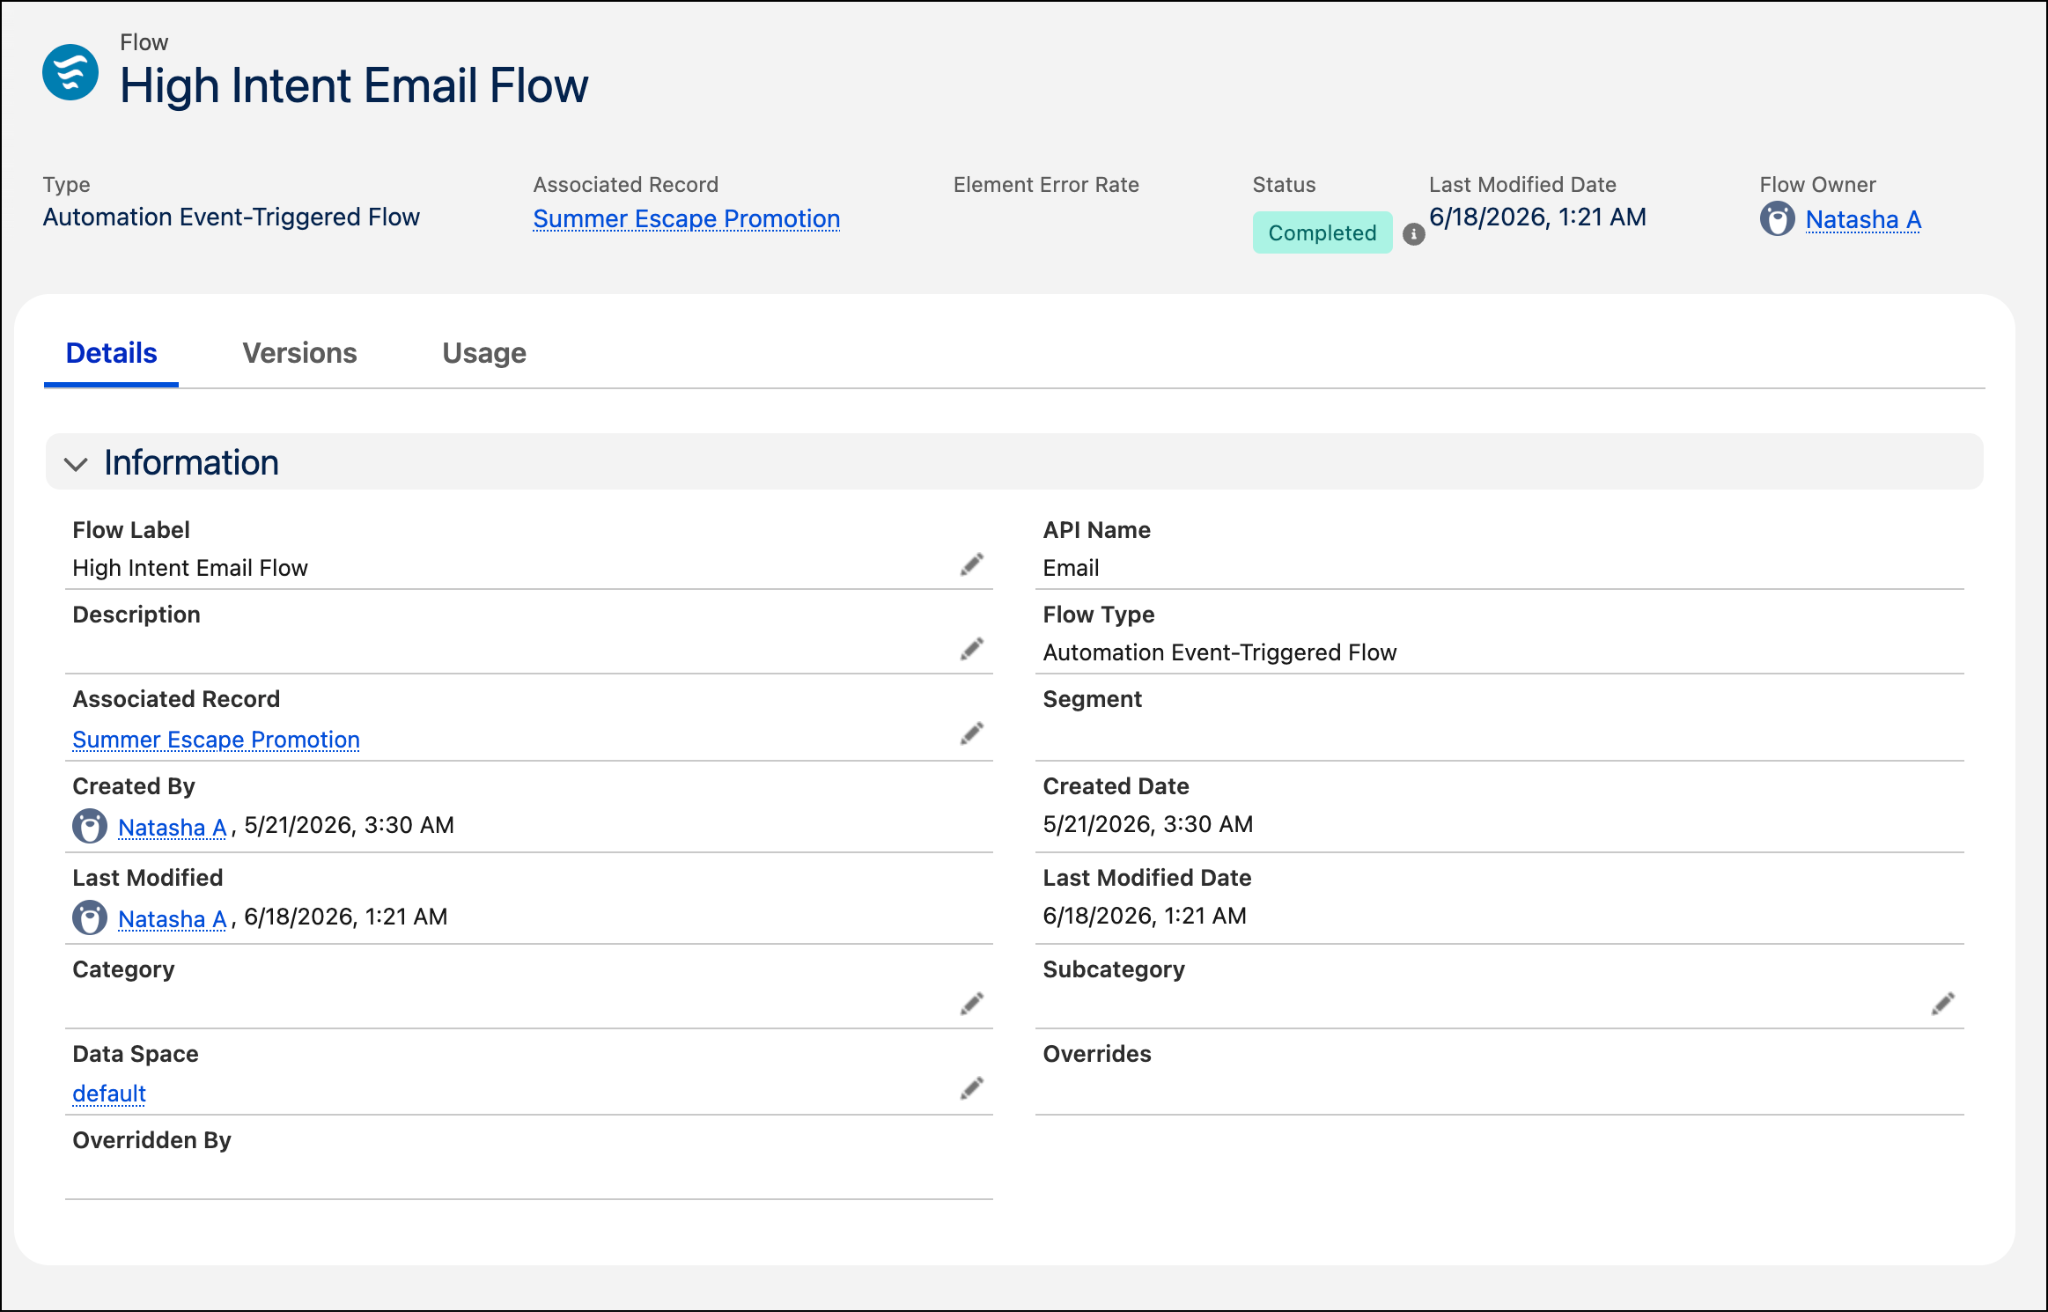Viewport: 2048px width, 1312px height.
Task: Click the Flow wave icon in the header
Action: [x=70, y=72]
